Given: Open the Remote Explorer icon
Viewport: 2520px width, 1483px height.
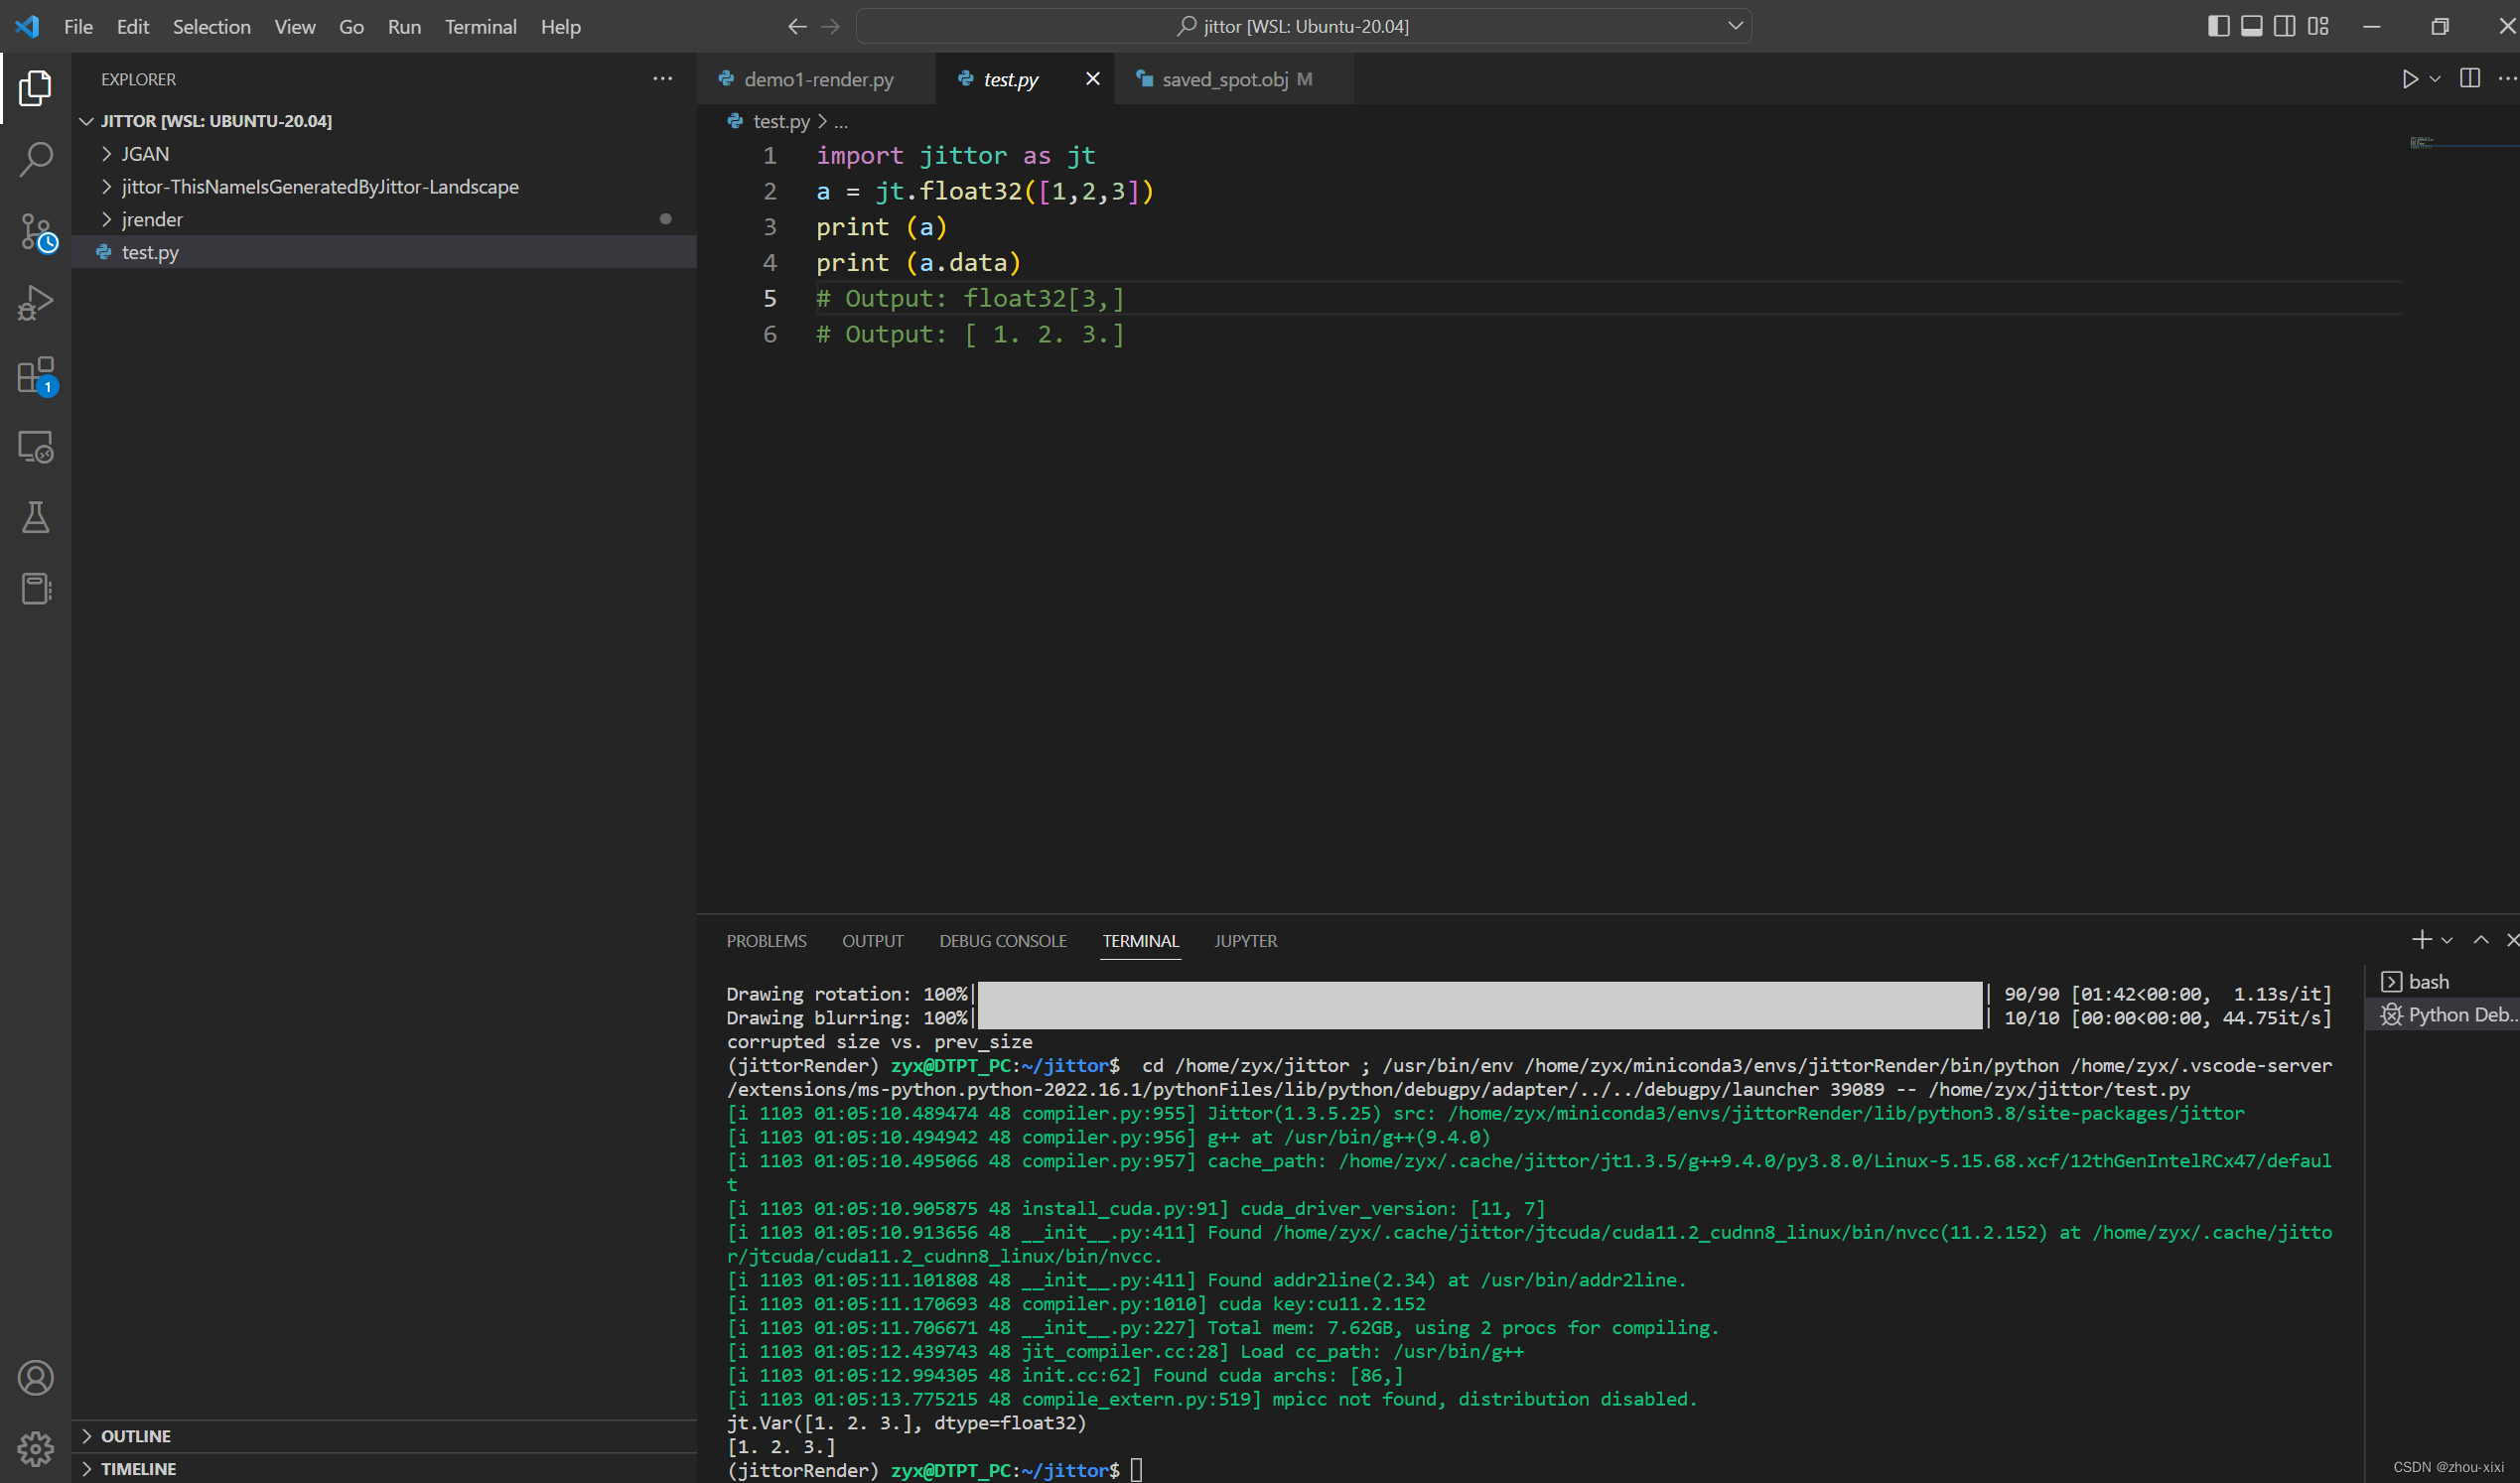Looking at the screenshot, I should pyautogui.click(x=36, y=447).
